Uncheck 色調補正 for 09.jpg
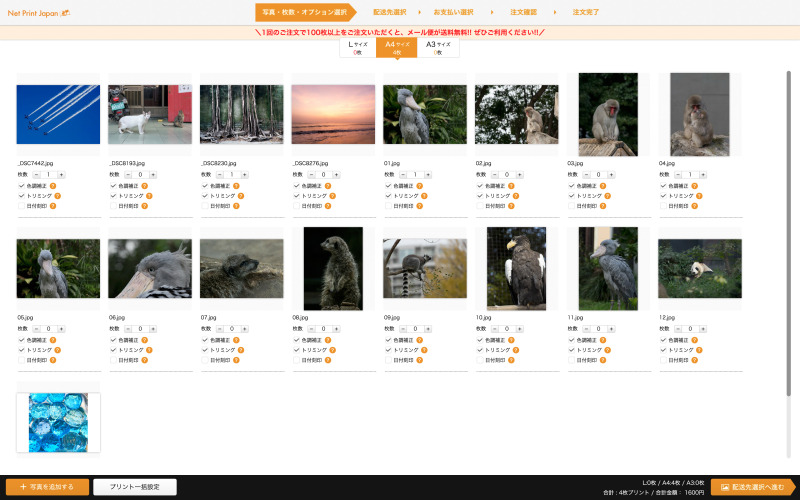This screenshot has height=500, width=800. [x=388, y=340]
